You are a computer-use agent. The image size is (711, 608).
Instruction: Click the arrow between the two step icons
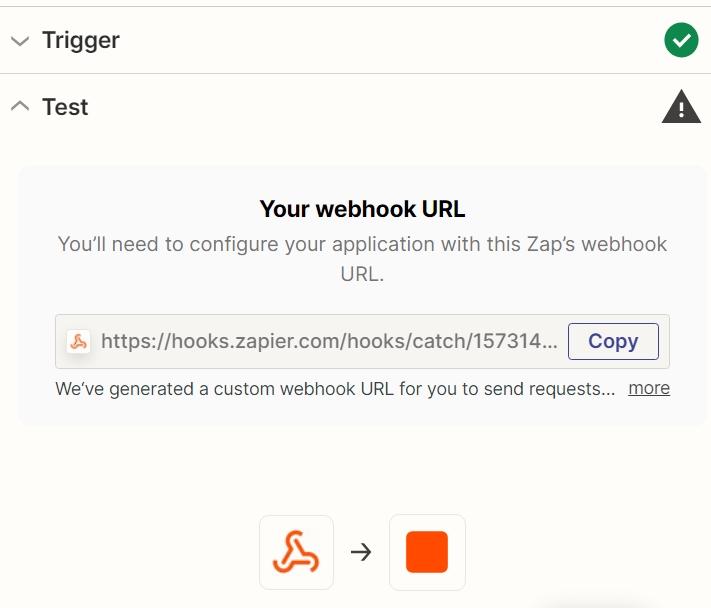tap(361, 552)
